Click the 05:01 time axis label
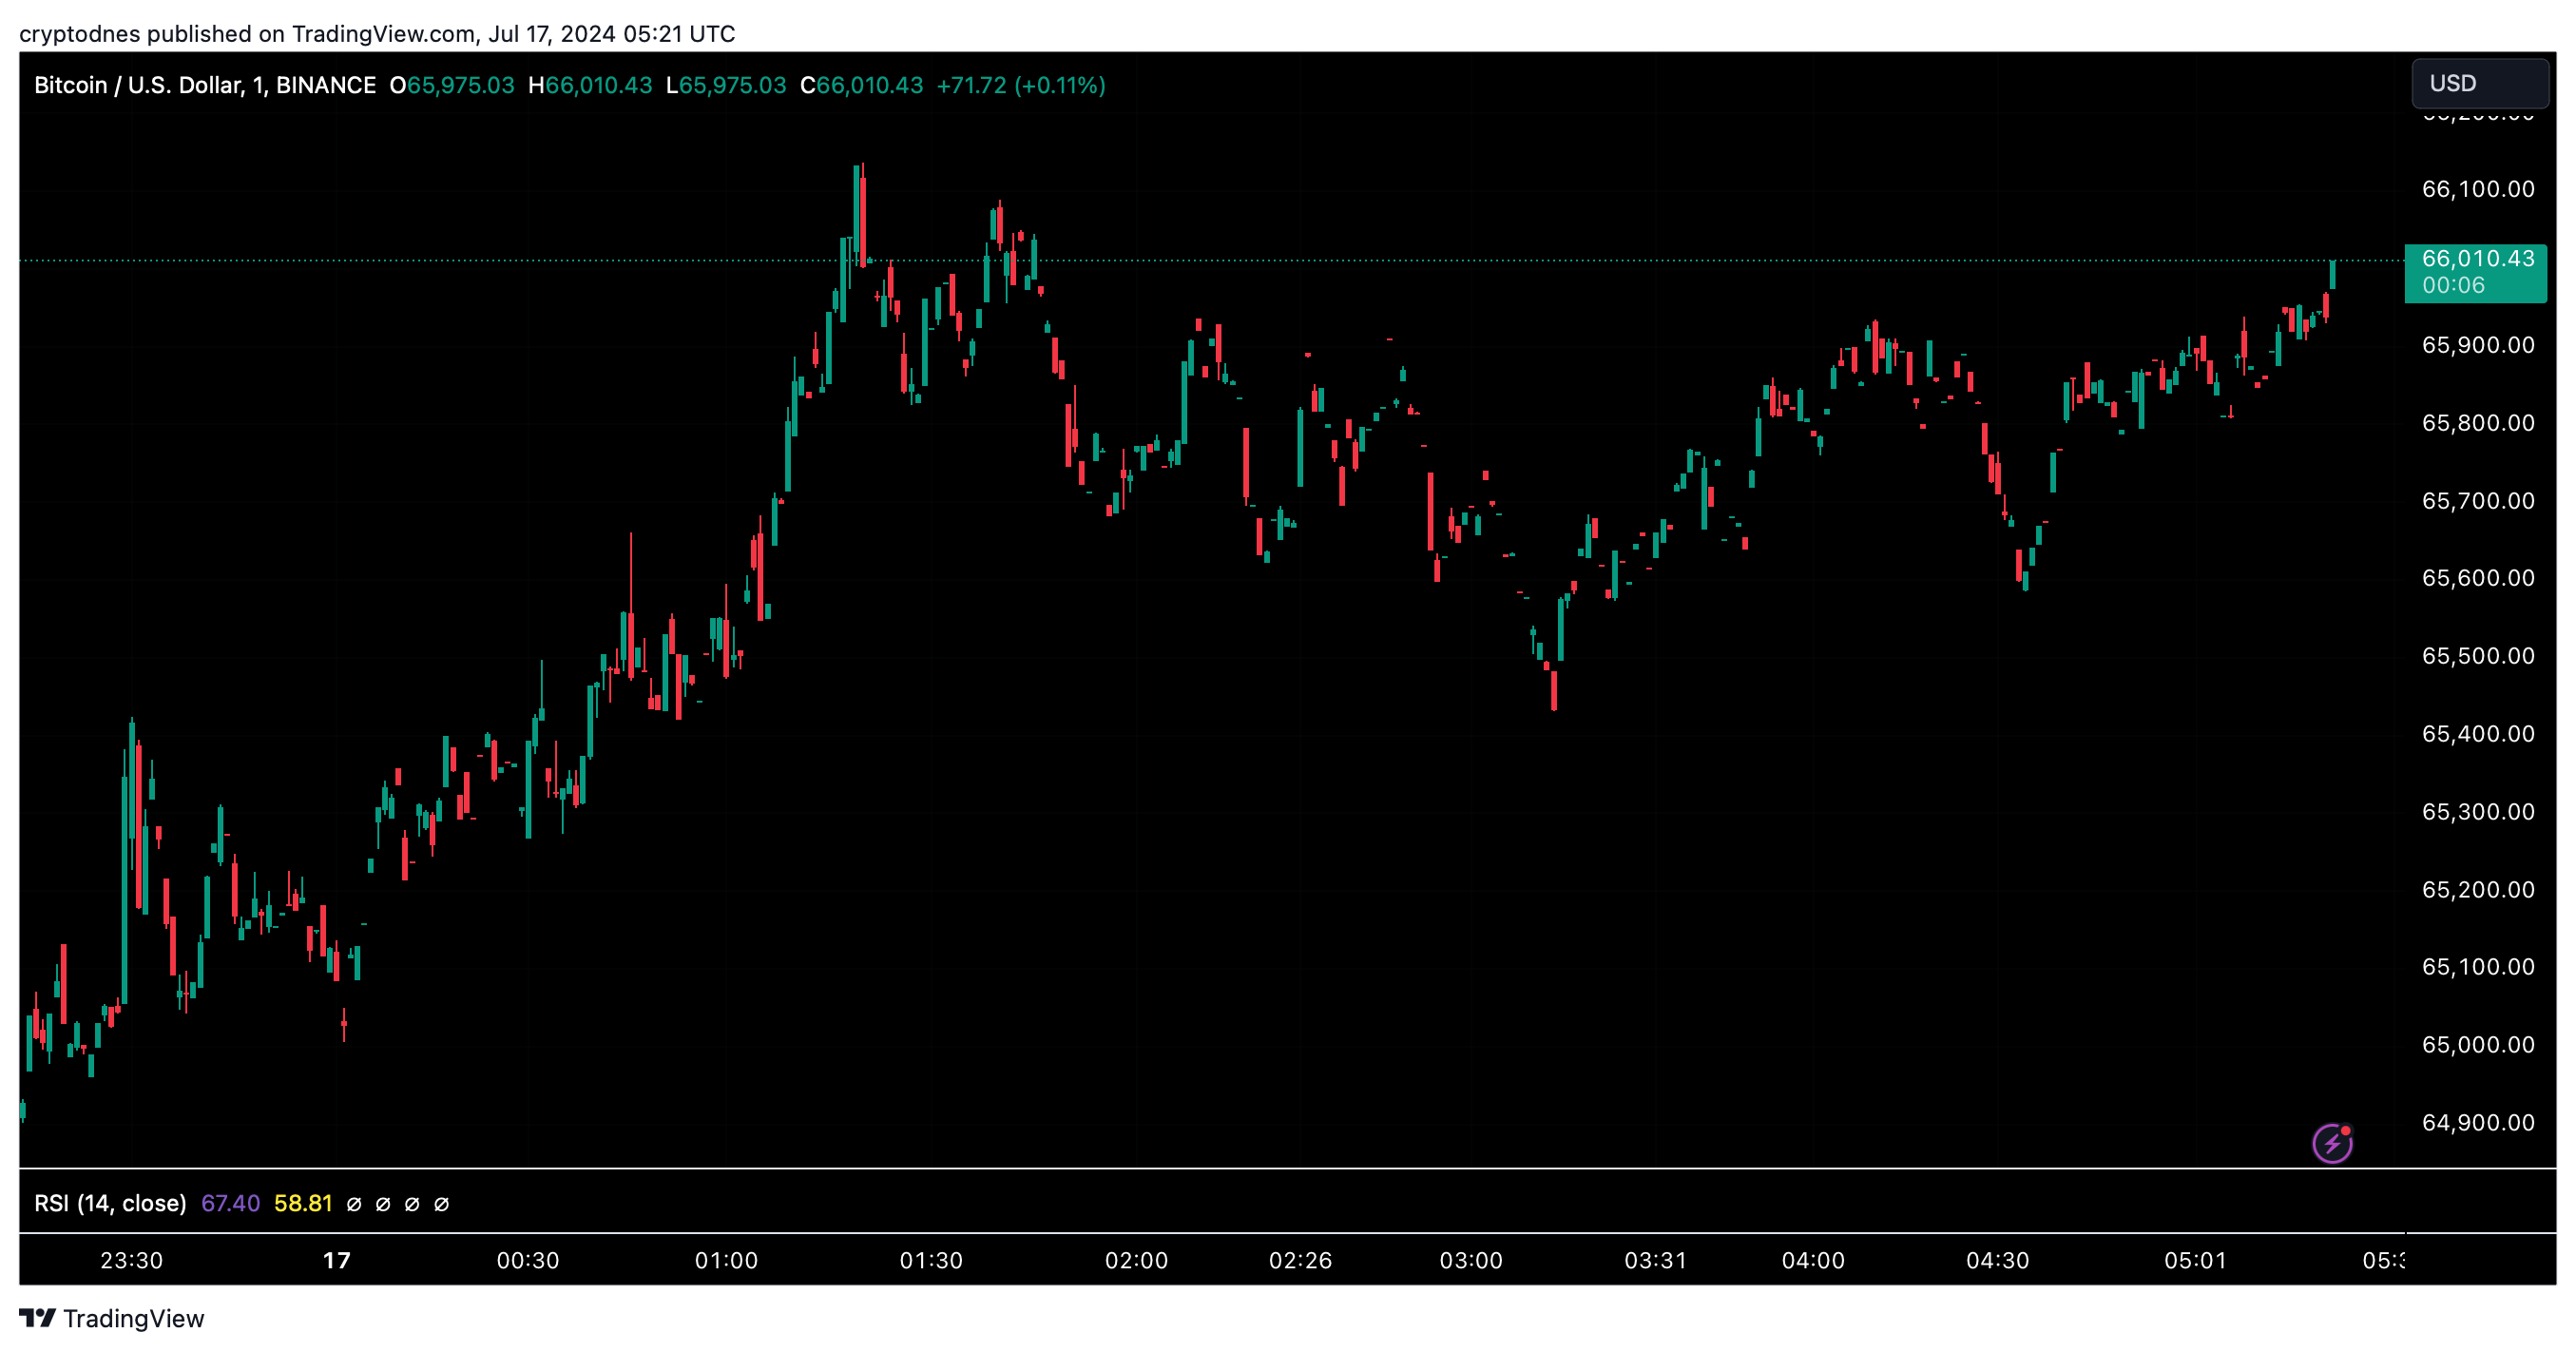Screen dimensions: 2576x1352 2195,1260
